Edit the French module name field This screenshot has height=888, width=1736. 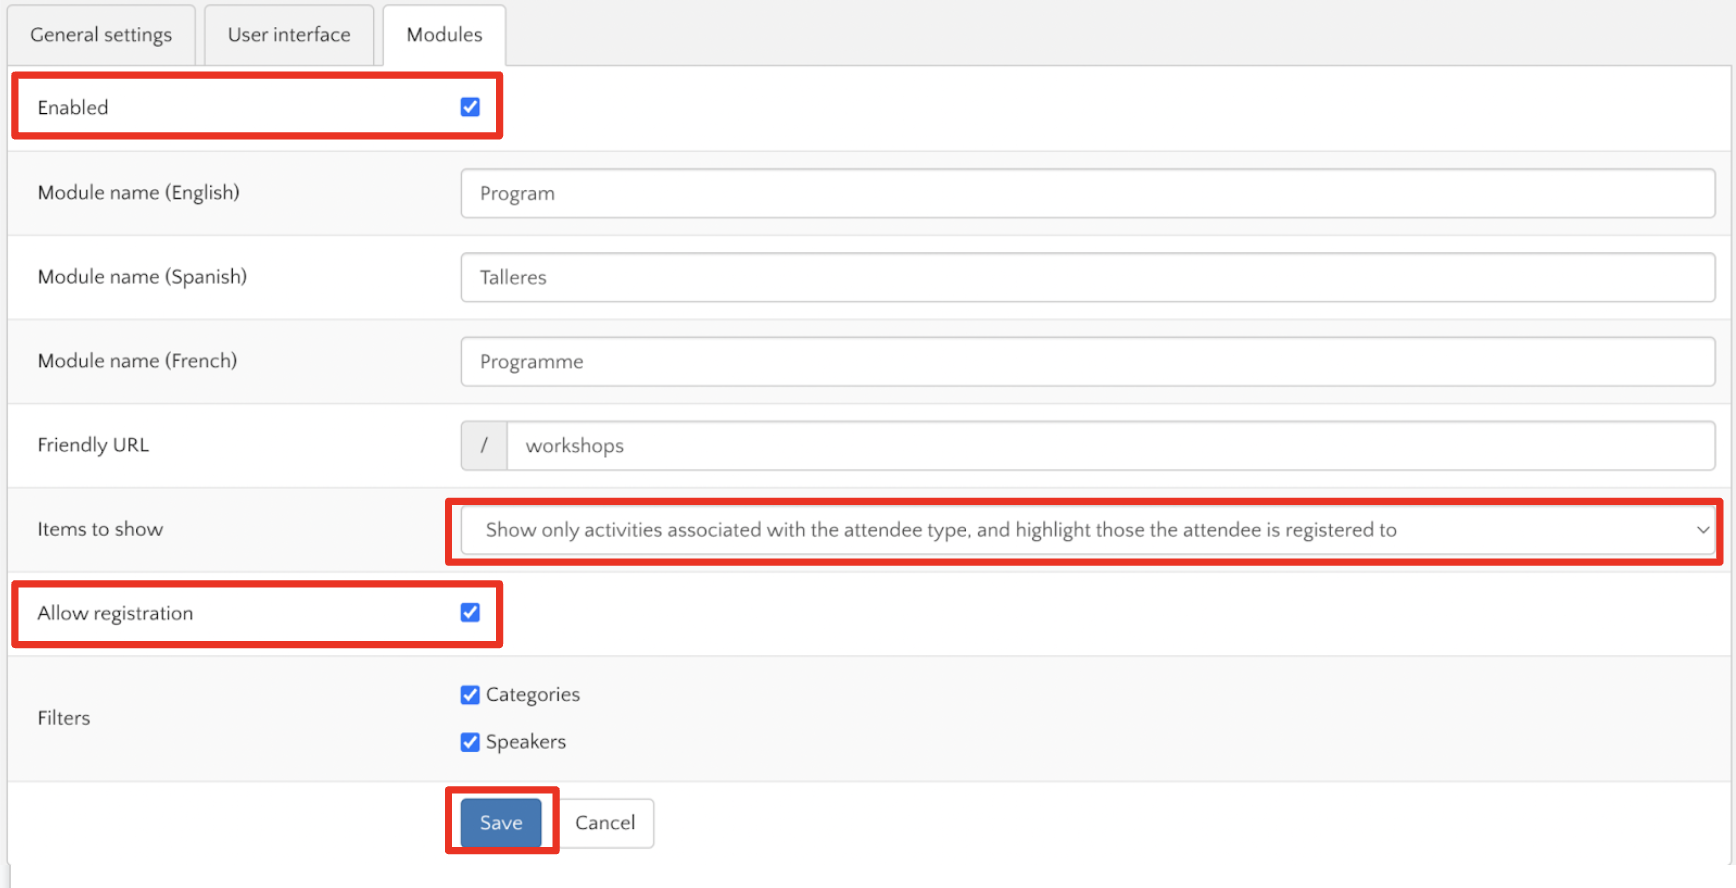click(x=1087, y=361)
